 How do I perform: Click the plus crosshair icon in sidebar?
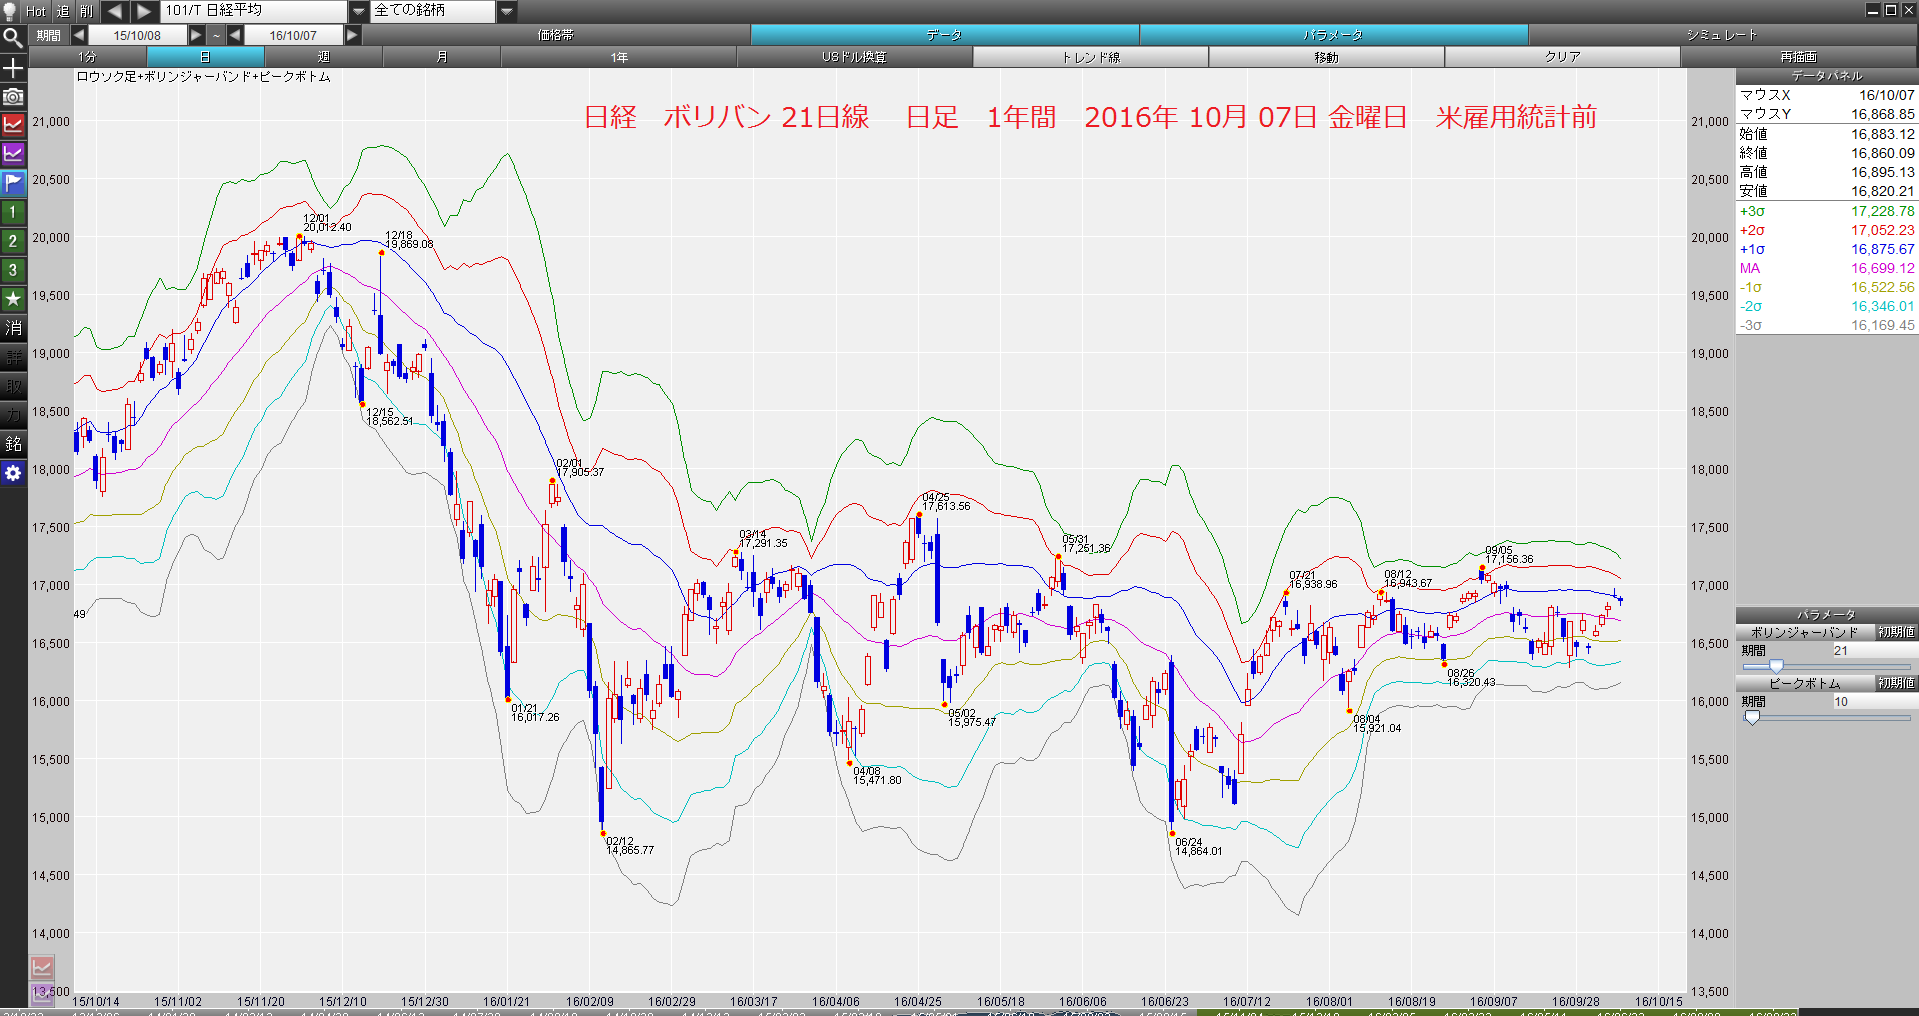[x=13, y=68]
